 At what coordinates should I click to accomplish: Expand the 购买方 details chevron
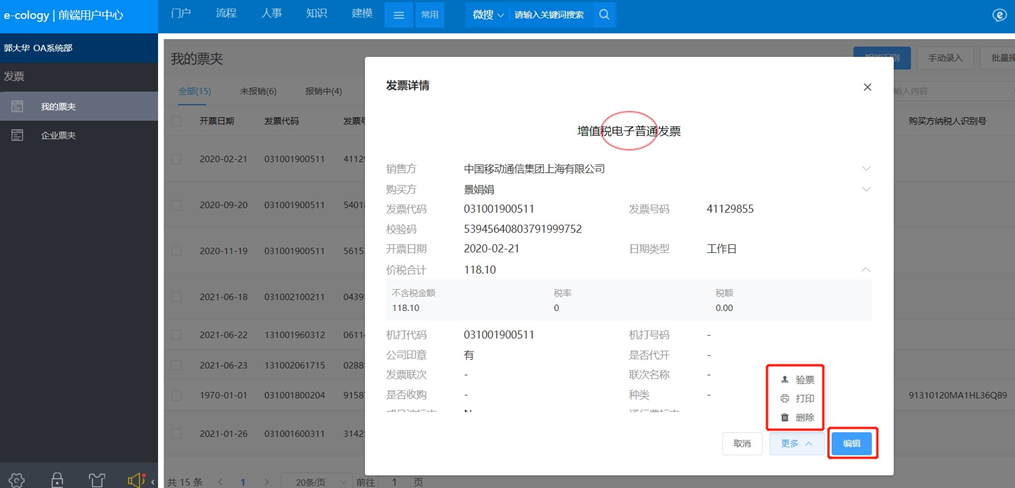(x=866, y=189)
